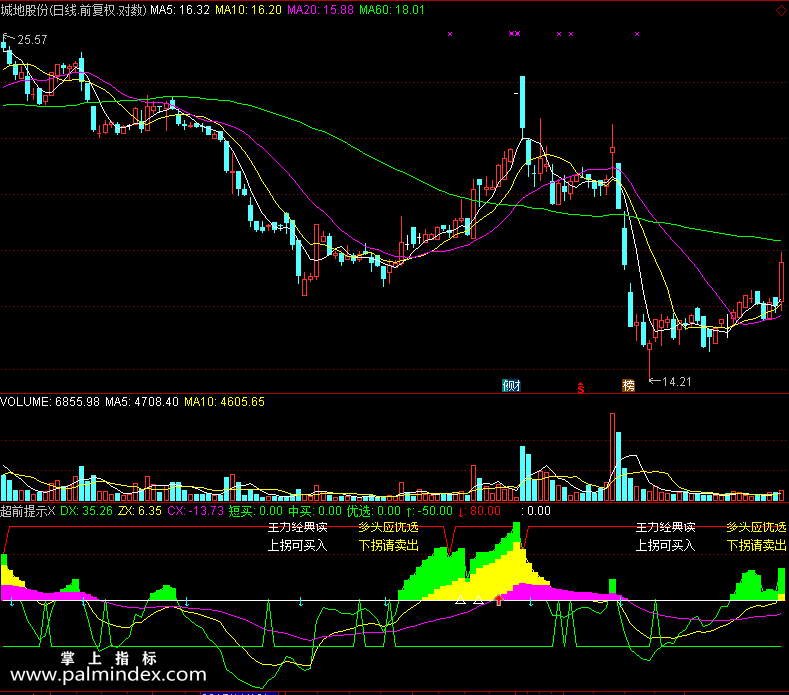Click the 中买: 0.00 value
Screen dimensions: 789x695
pos(315,511)
